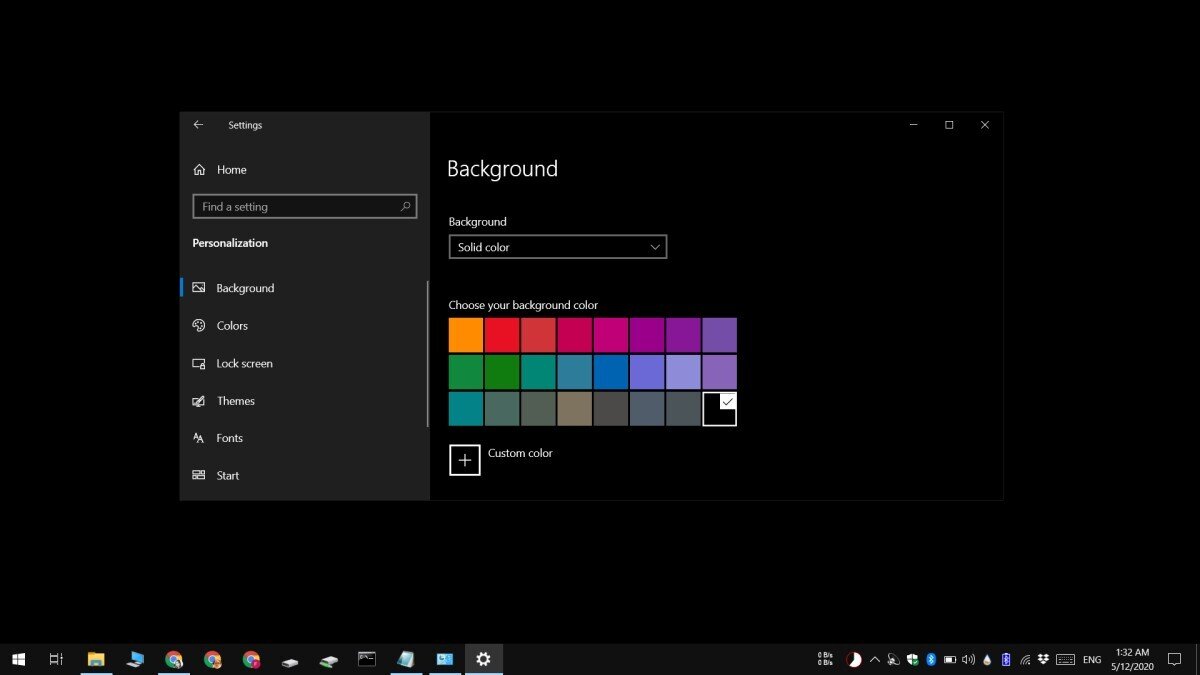Screen dimensions: 1200x675
Task: Open the Fonts settings page
Action: click(229, 439)
